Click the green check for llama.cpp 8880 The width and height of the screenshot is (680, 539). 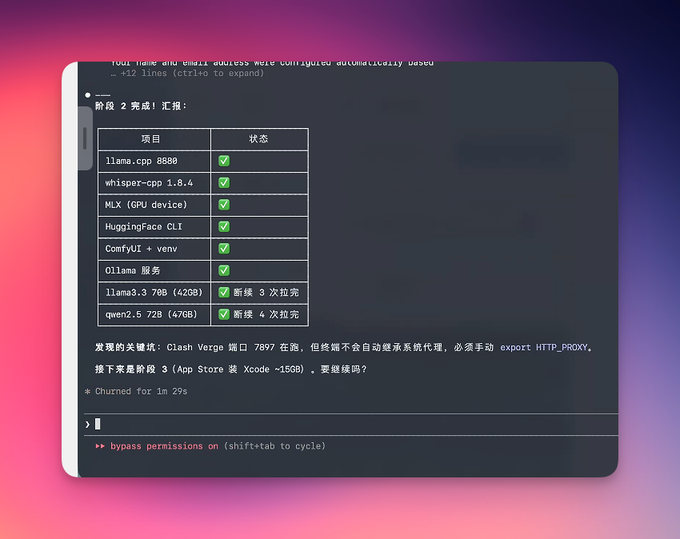pos(224,161)
